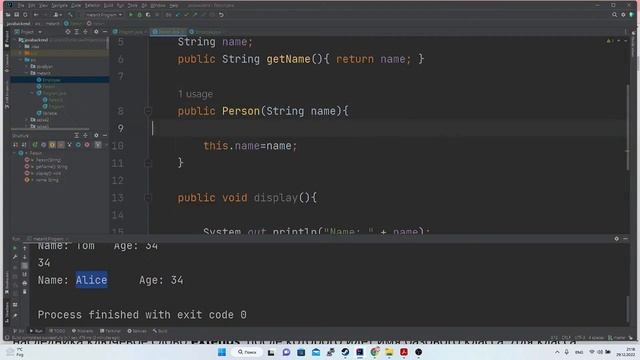Screen dimensions: 640x360
Task: Fold the display method at line 13
Action: pyautogui.click(x=148, y=198)
